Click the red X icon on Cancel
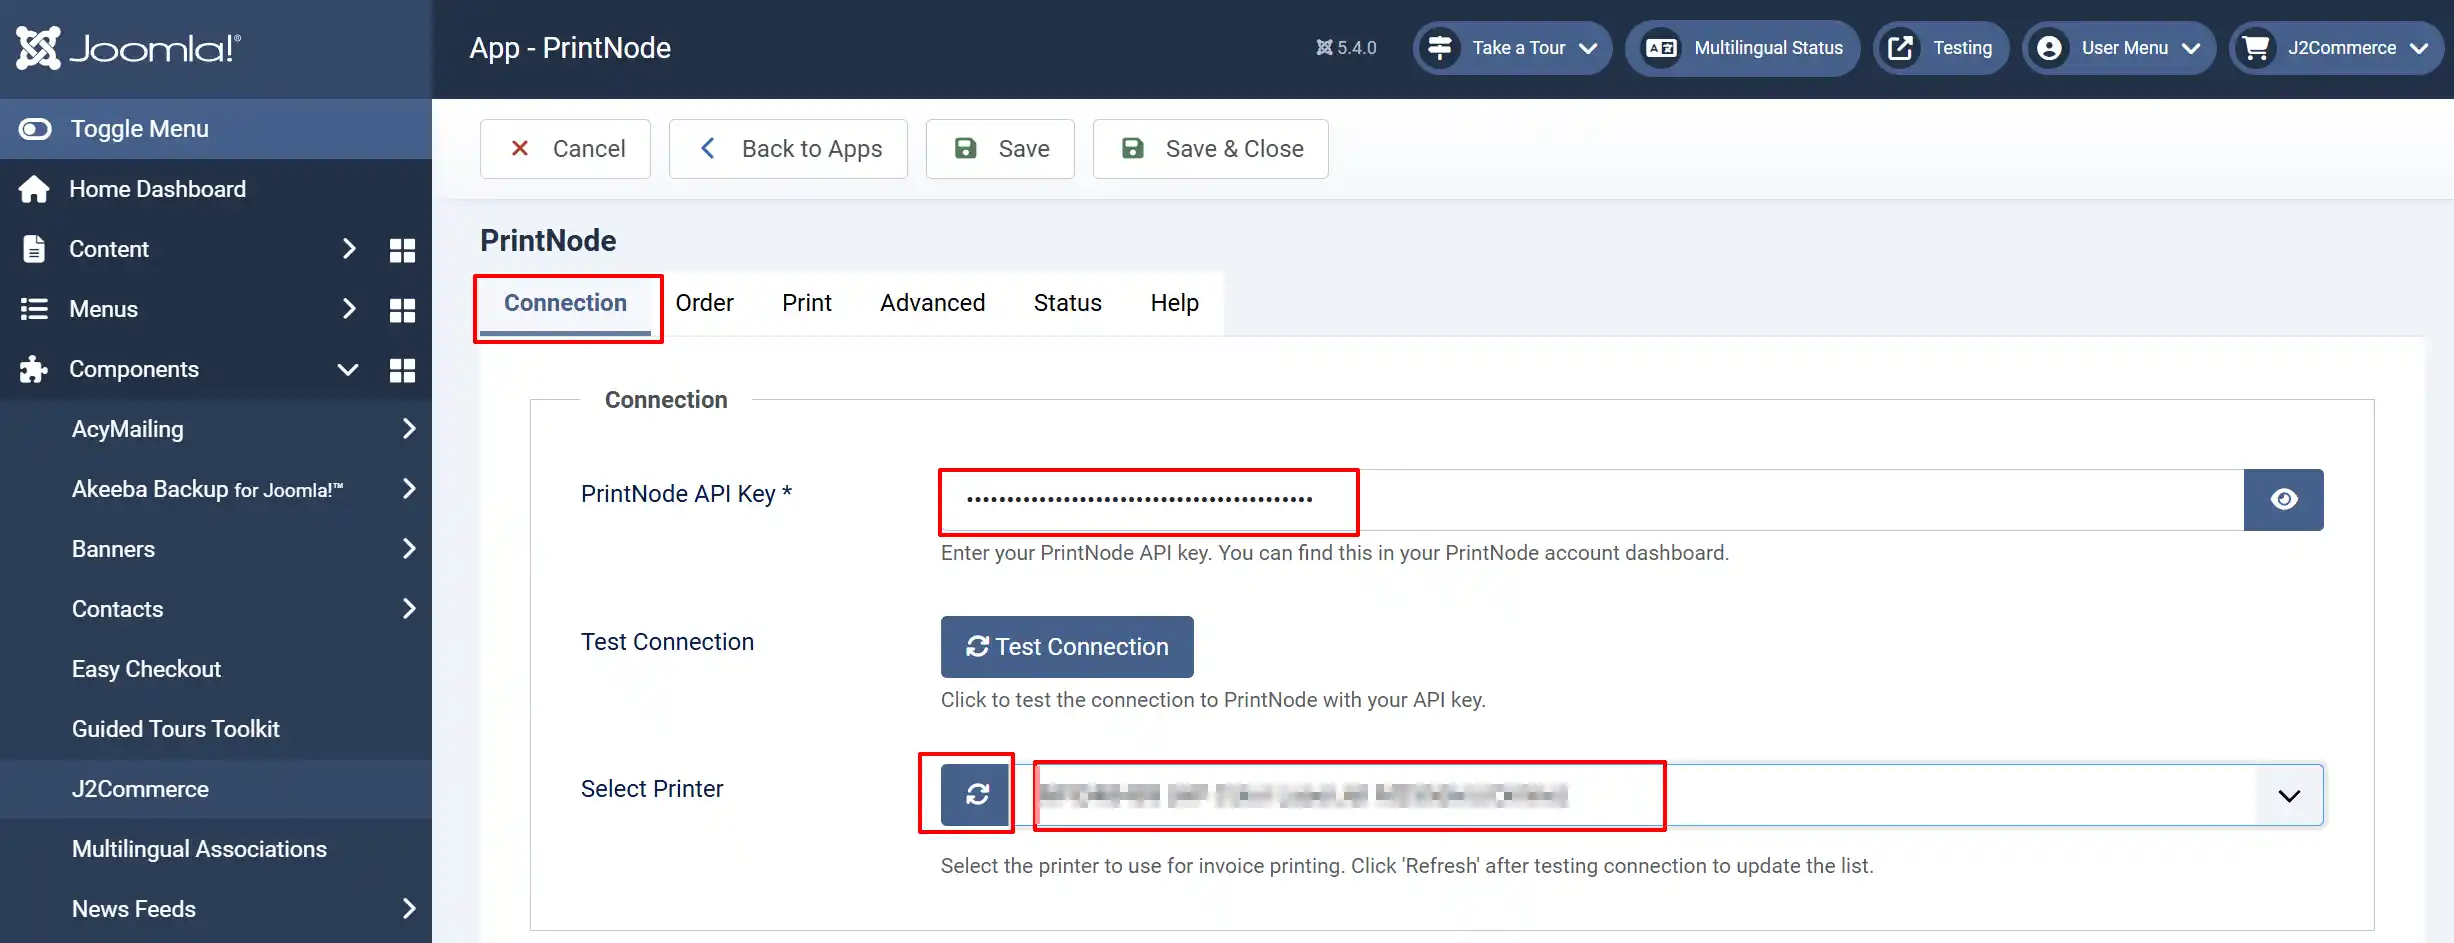The height and width of the screenshot is (943, 2454). pos(519,149)
